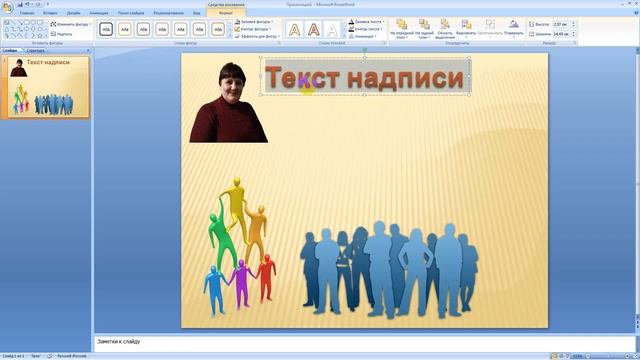The height and width of the screenshot is (360, 640).
Task: Click Изменить фигуру dropdown
Action: pyautogui.click(x=71, y=24)
